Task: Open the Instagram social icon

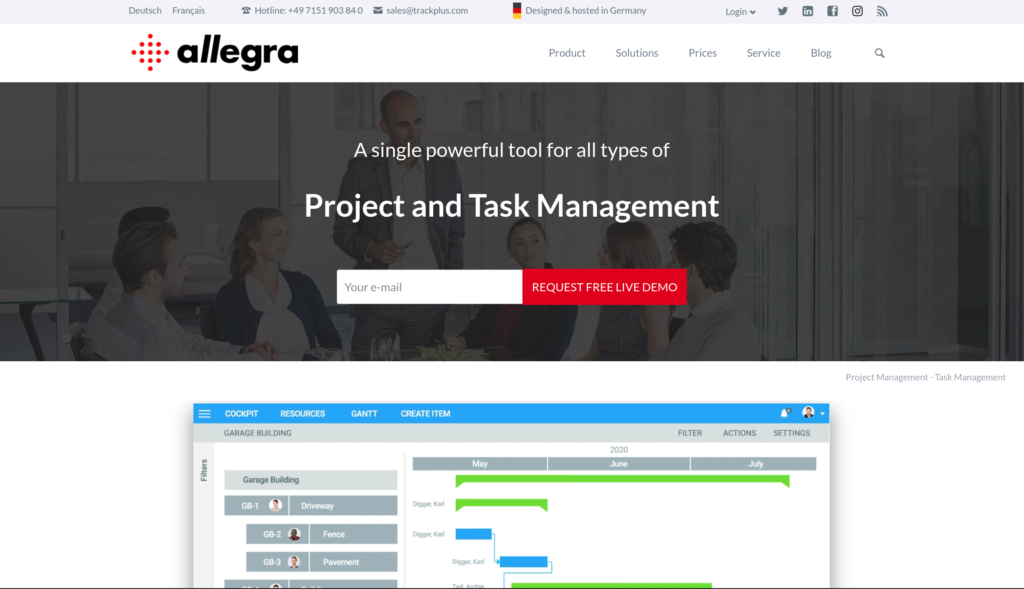Action: 857,11
